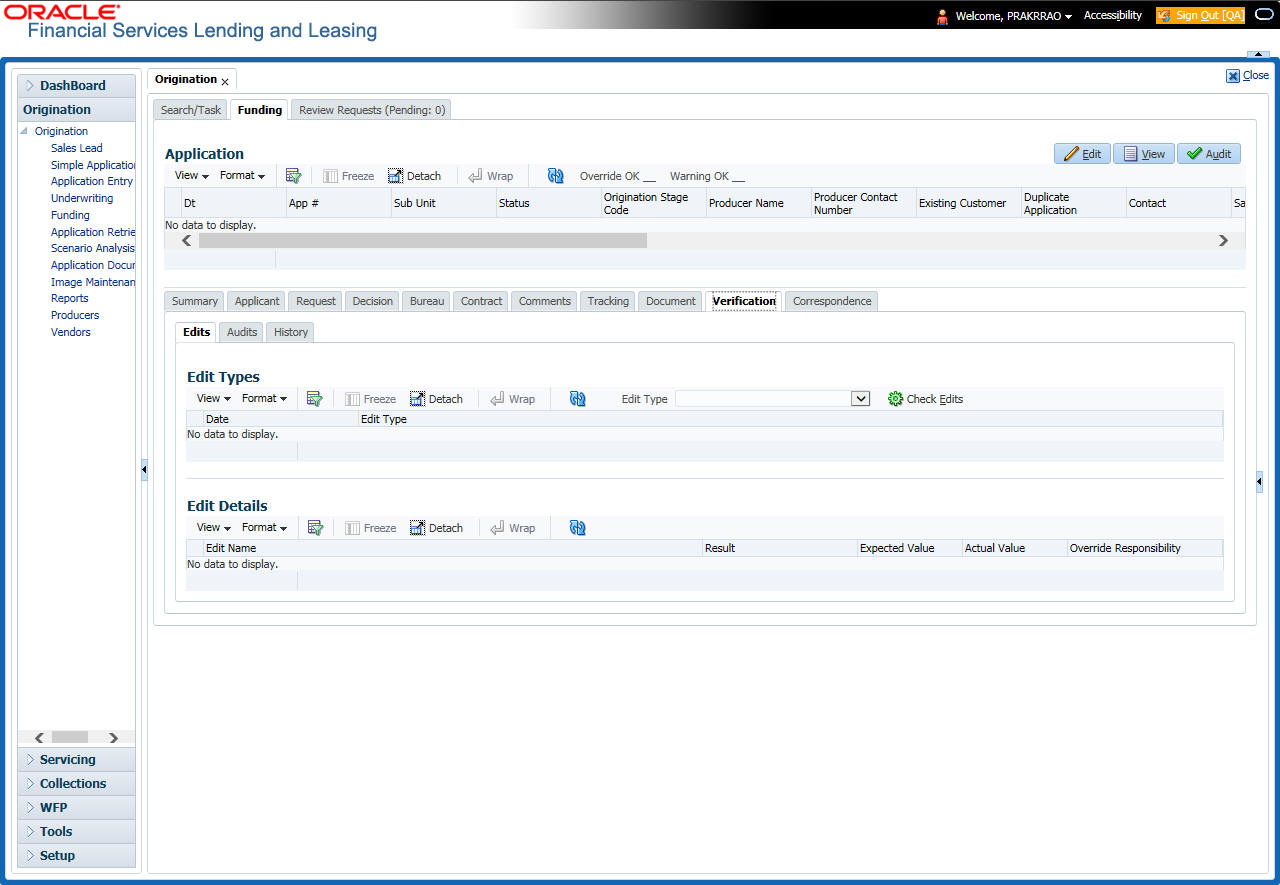Expand the Collections accordion section

click(x=76, y=784)
